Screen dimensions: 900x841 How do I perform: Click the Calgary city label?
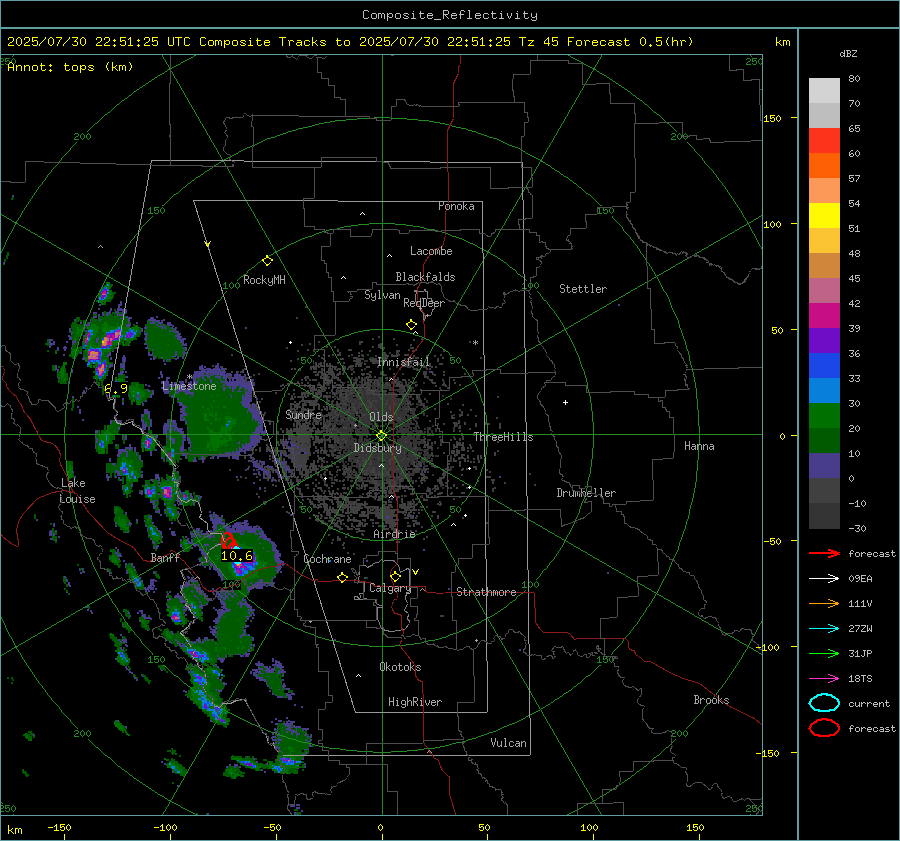click(390, 588)
